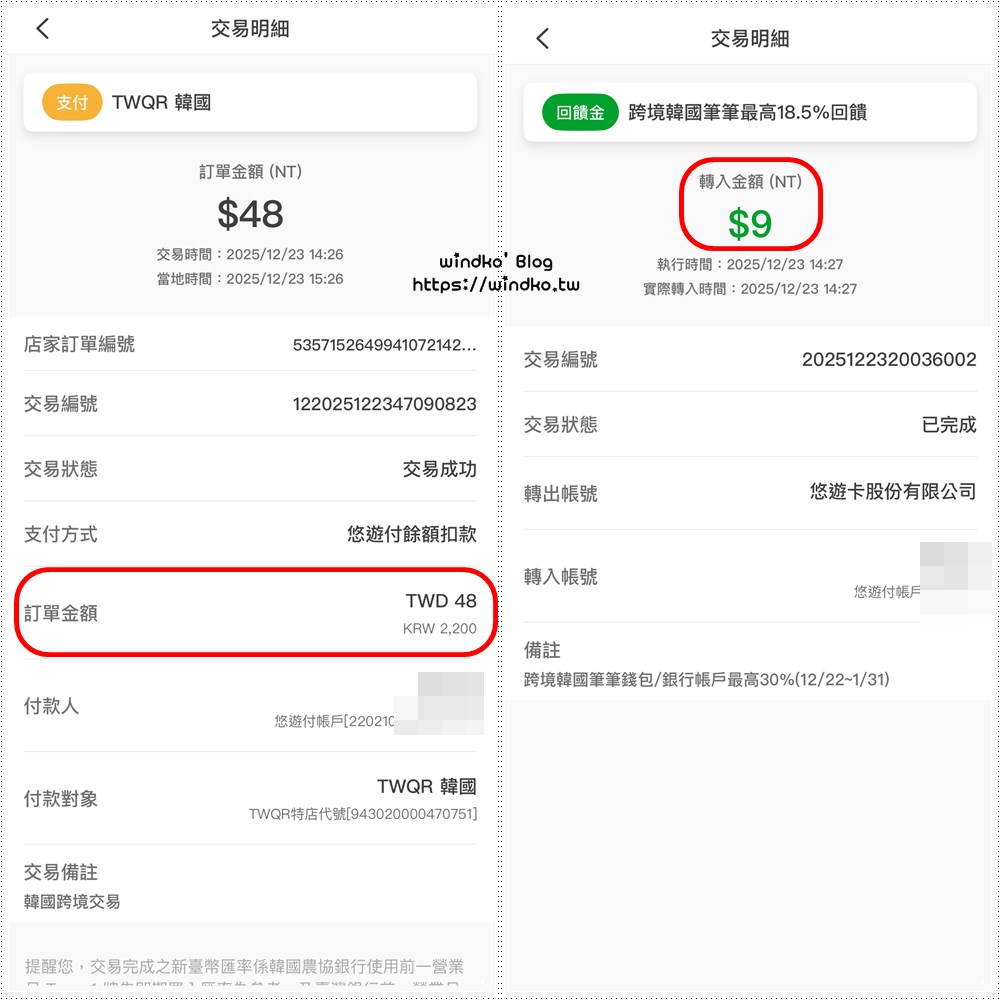Tap the orange 支付 badge

(x=72, y=102)
